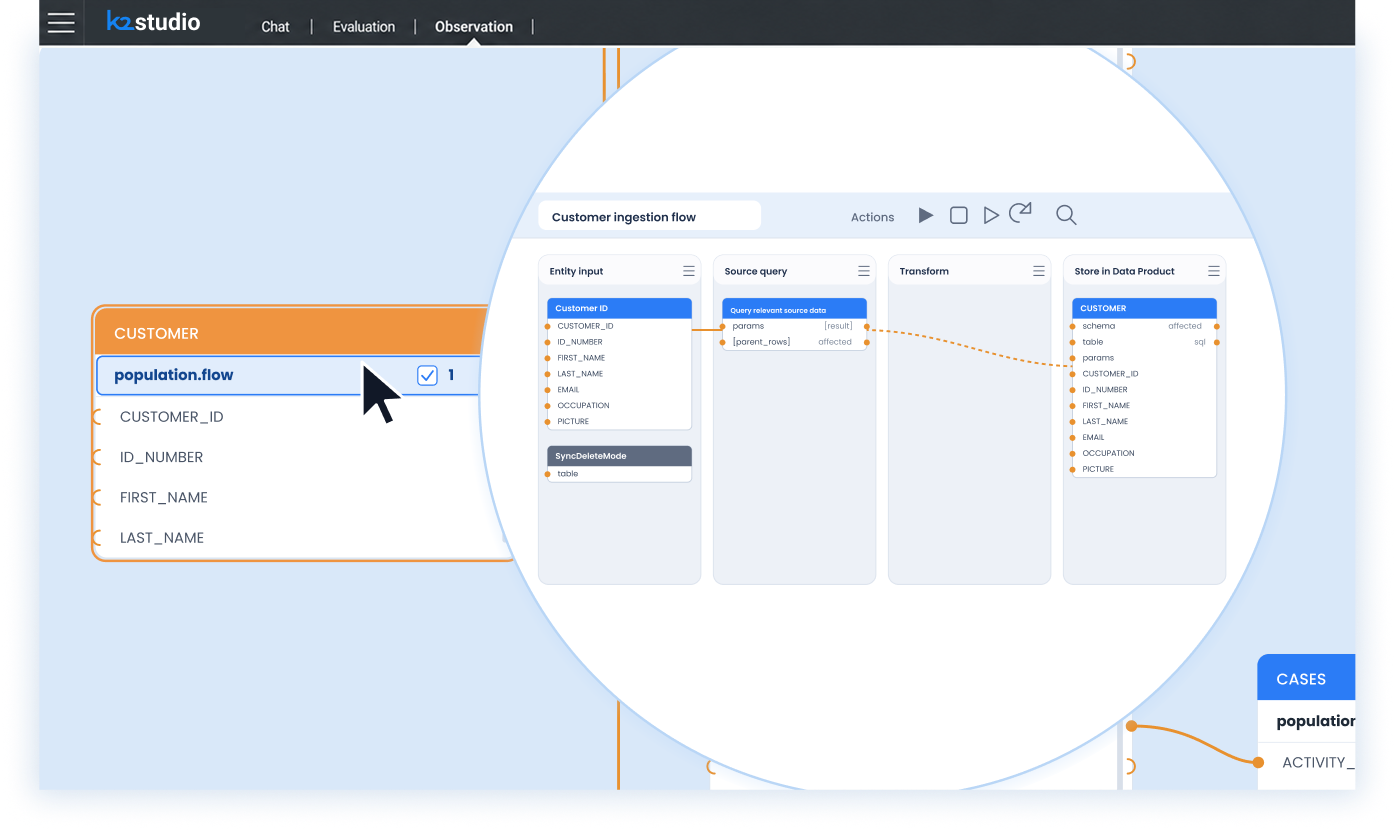Click params field in blue CUSTOMER block
The image size is (1395, 831).
coord(1098,358)
